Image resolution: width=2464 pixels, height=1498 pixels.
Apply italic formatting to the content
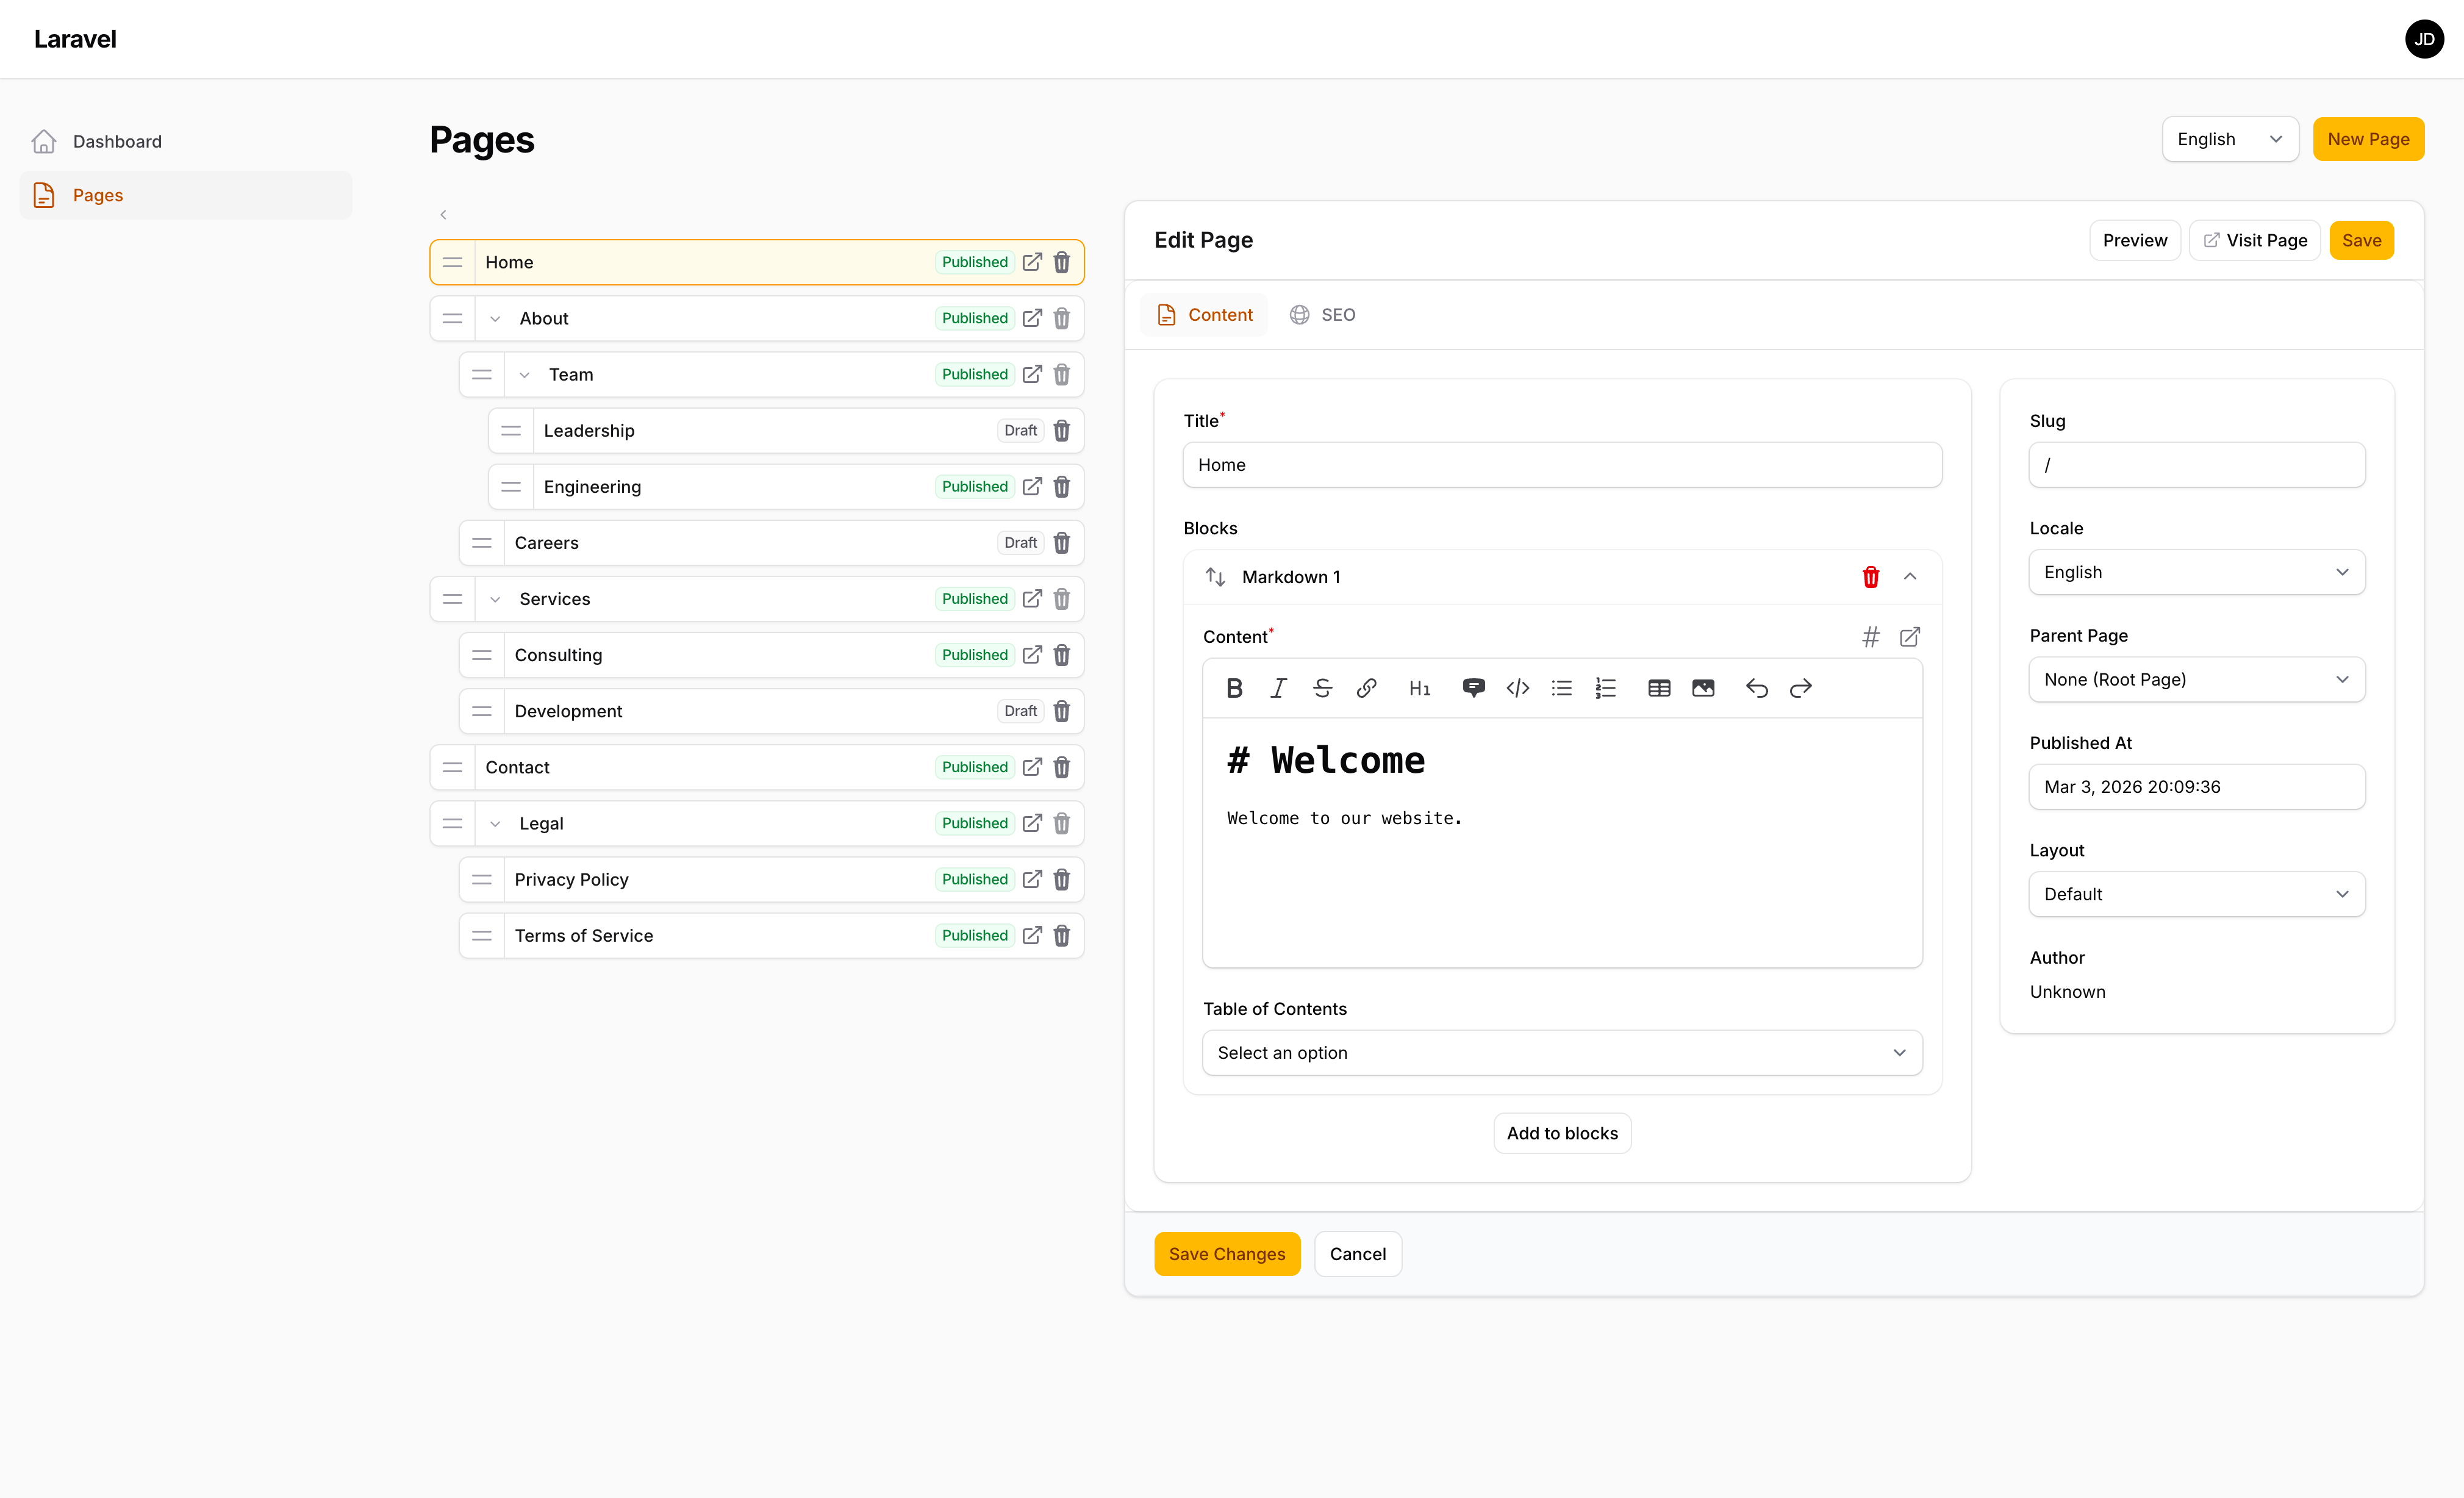pyautogui.click(x=1278, y=688)
